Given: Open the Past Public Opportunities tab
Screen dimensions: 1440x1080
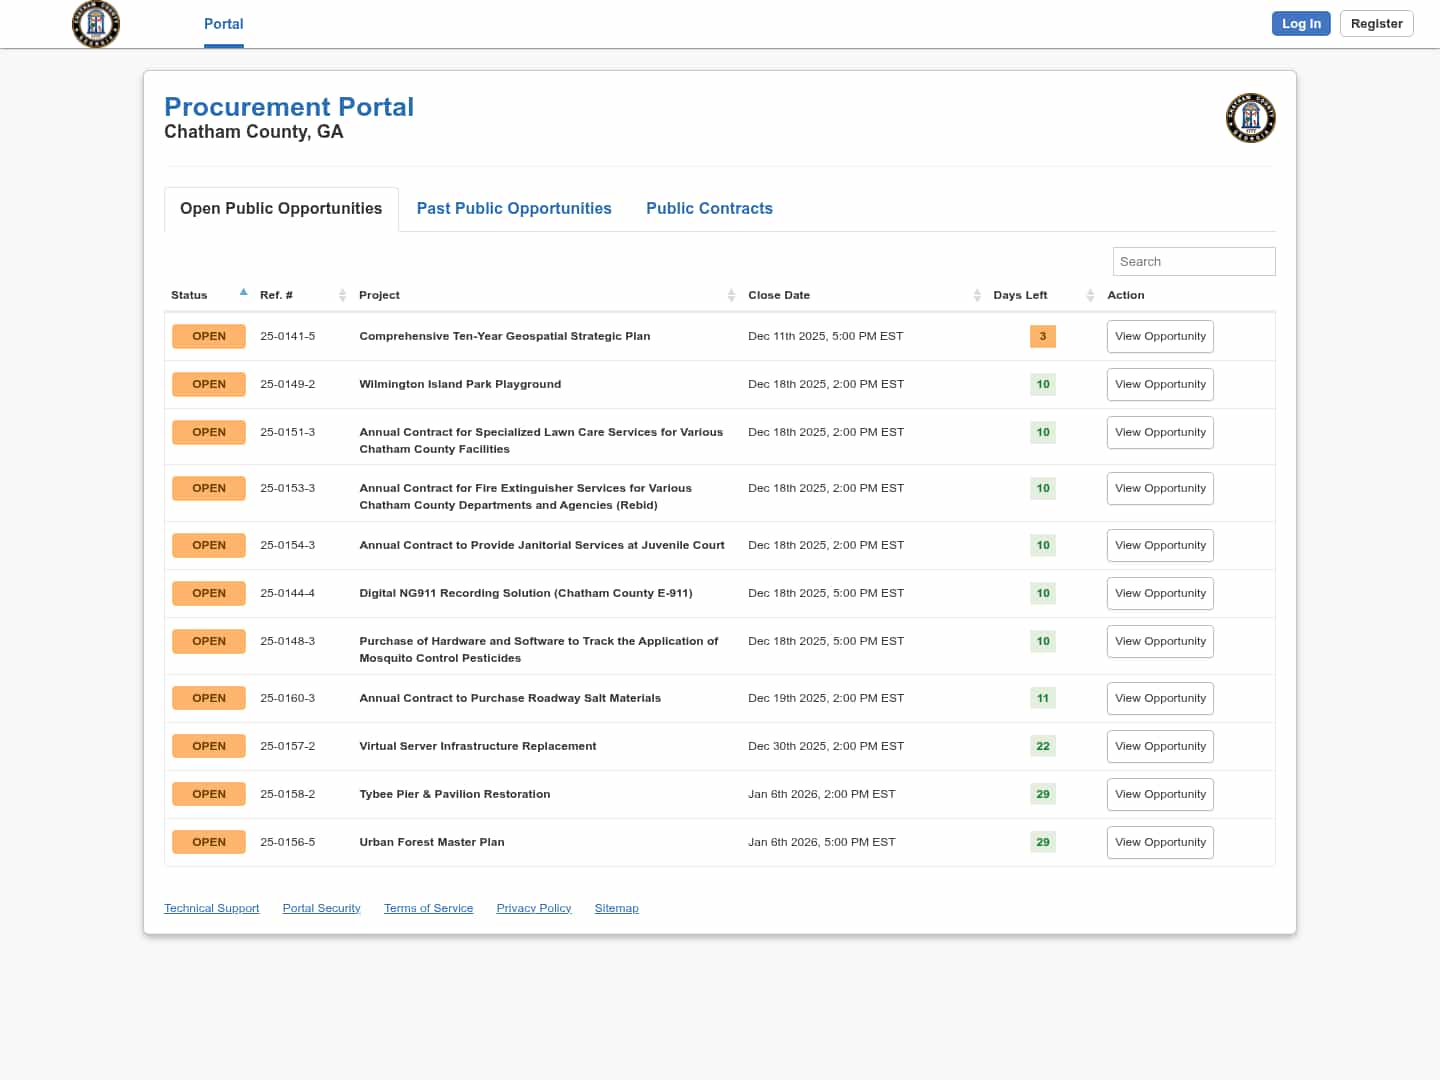Looking at the screenshot, I should (x=514, y=209).
